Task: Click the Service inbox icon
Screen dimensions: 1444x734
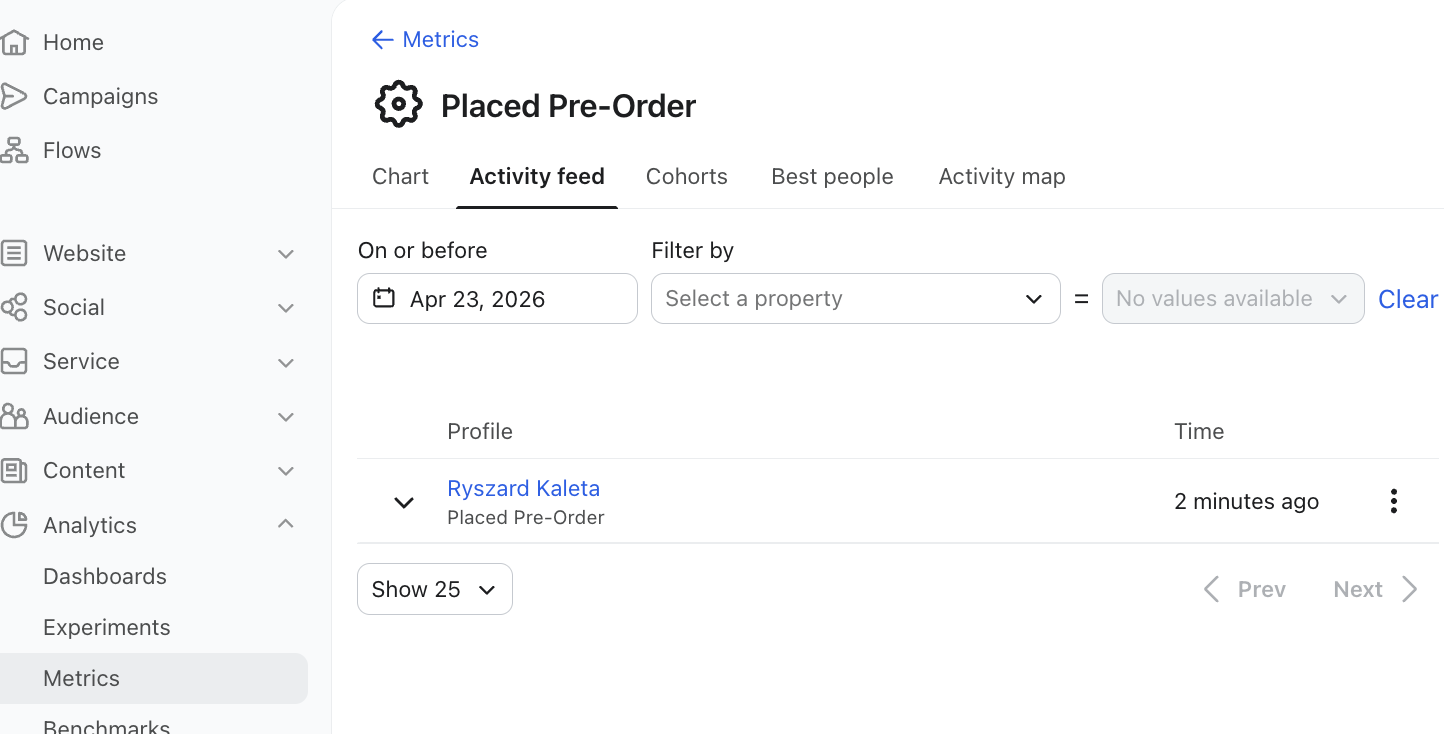Action: coord(13,361)
